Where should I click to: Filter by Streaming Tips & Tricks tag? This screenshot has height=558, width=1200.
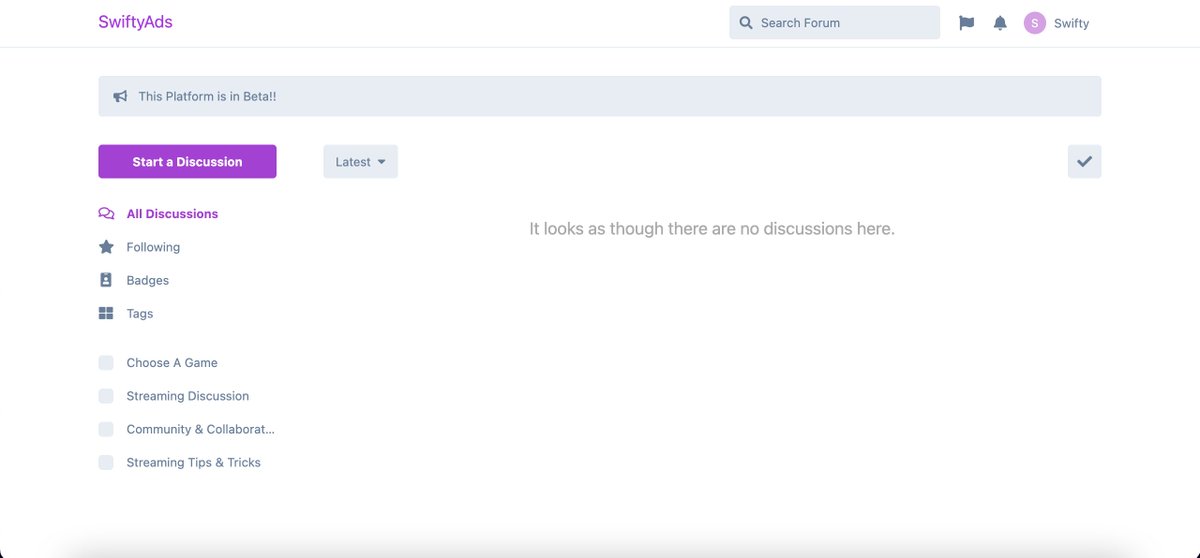pyautogui.click(x=193, y=462)
